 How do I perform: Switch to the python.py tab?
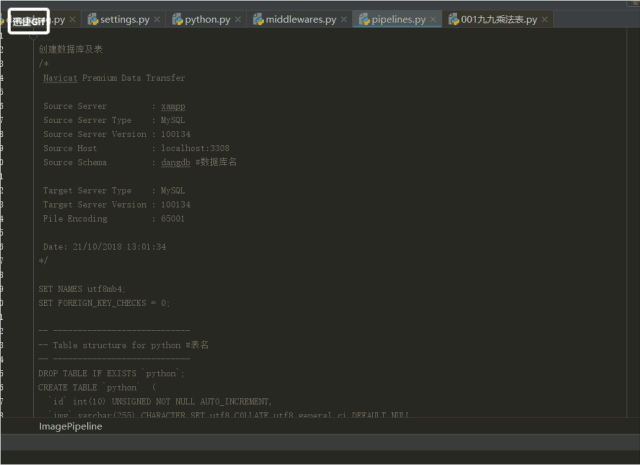click(x=207, y=19)
